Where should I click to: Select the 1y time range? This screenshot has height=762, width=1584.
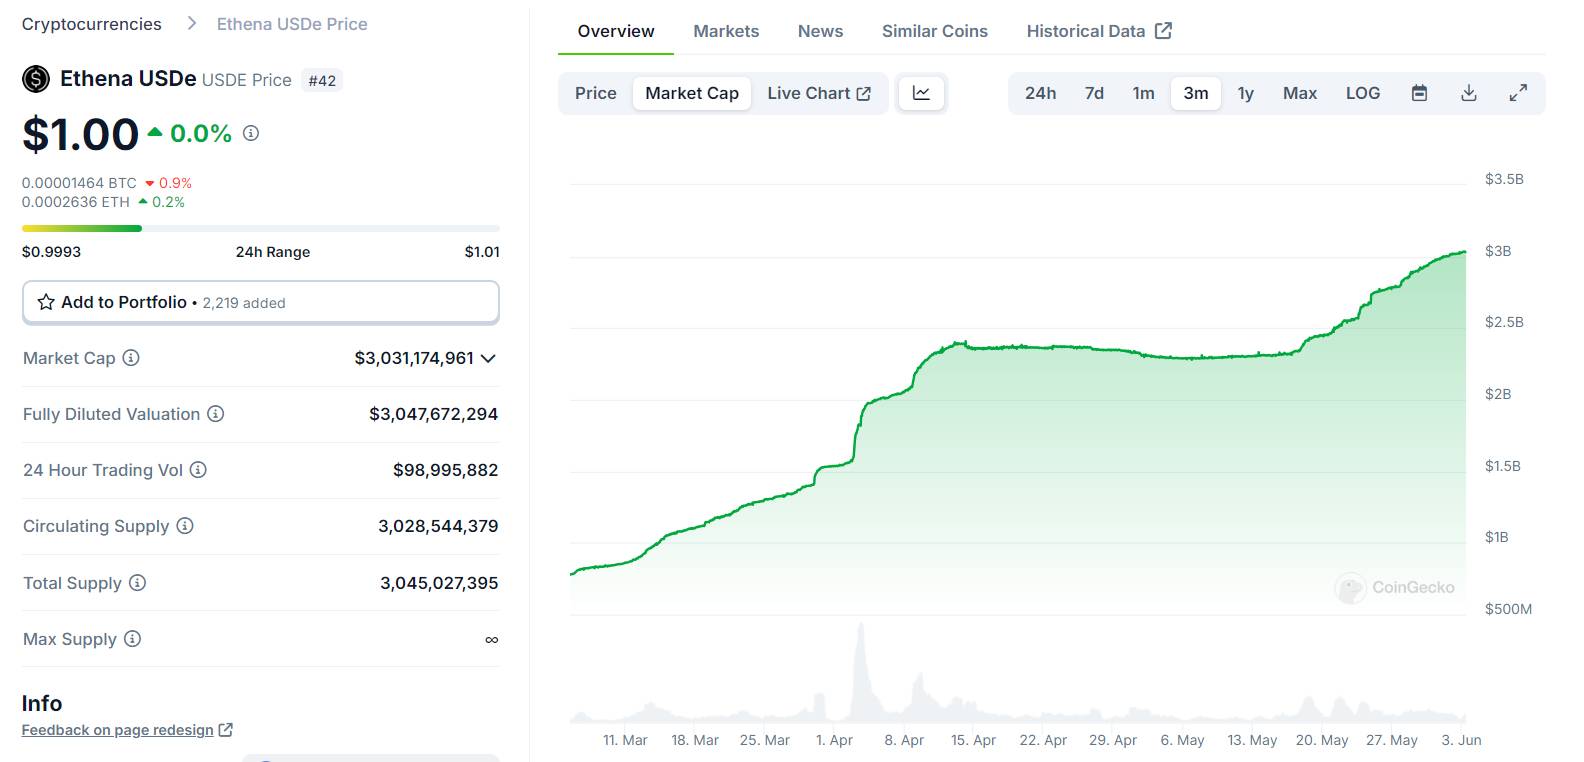[1246, 93]
